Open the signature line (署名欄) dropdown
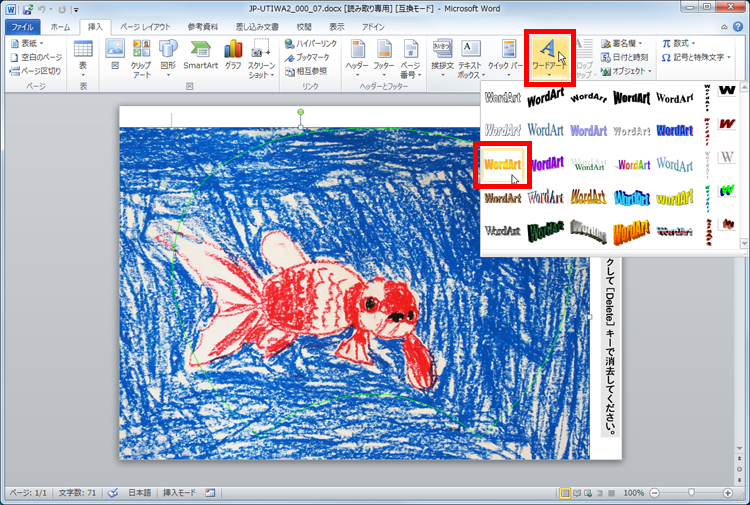 (622, 44)
